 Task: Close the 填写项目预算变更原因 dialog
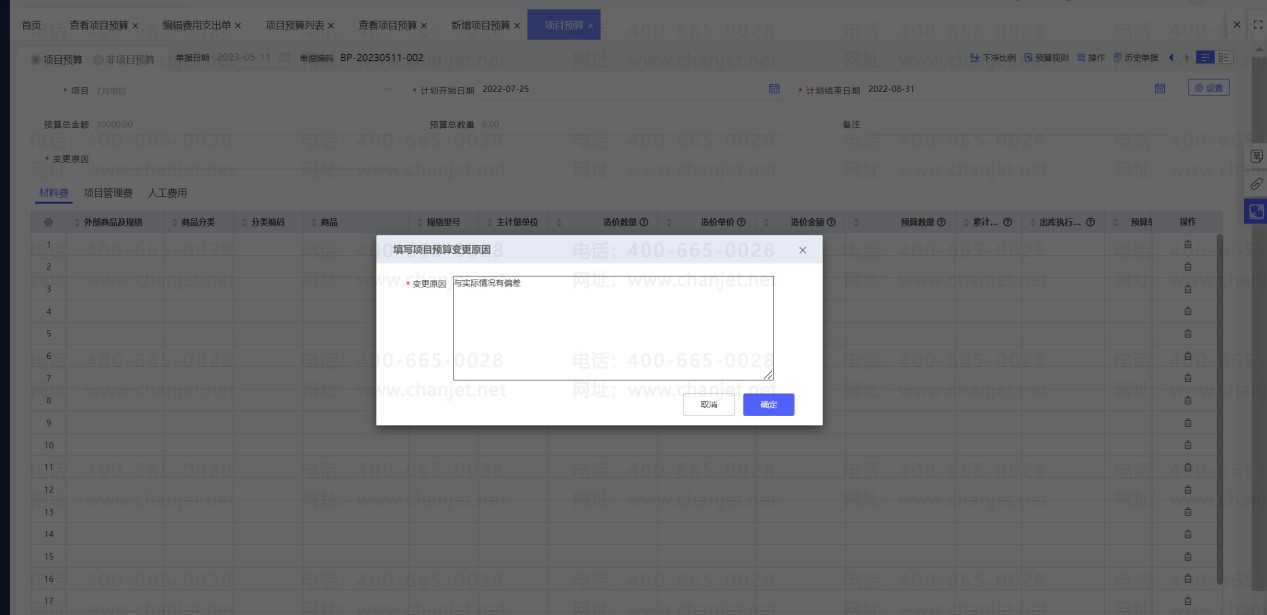click(x=802, y=250)
